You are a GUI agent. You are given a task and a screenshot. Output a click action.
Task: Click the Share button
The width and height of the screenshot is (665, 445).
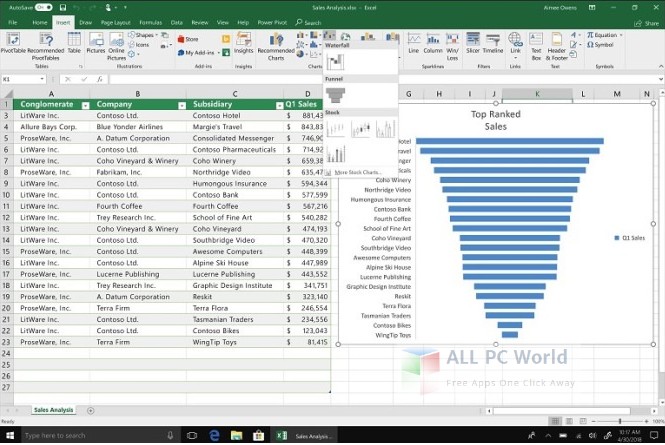coord(647,23)
